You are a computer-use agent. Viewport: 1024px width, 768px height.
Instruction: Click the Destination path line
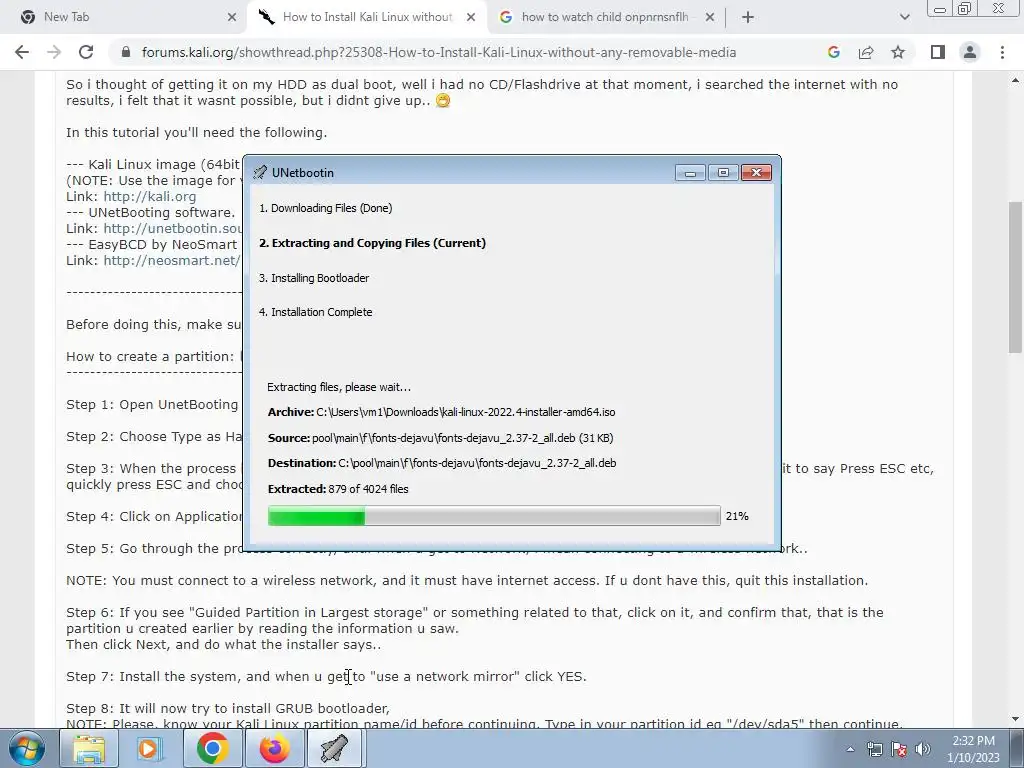pyautogui.click(x=441, y=463)
